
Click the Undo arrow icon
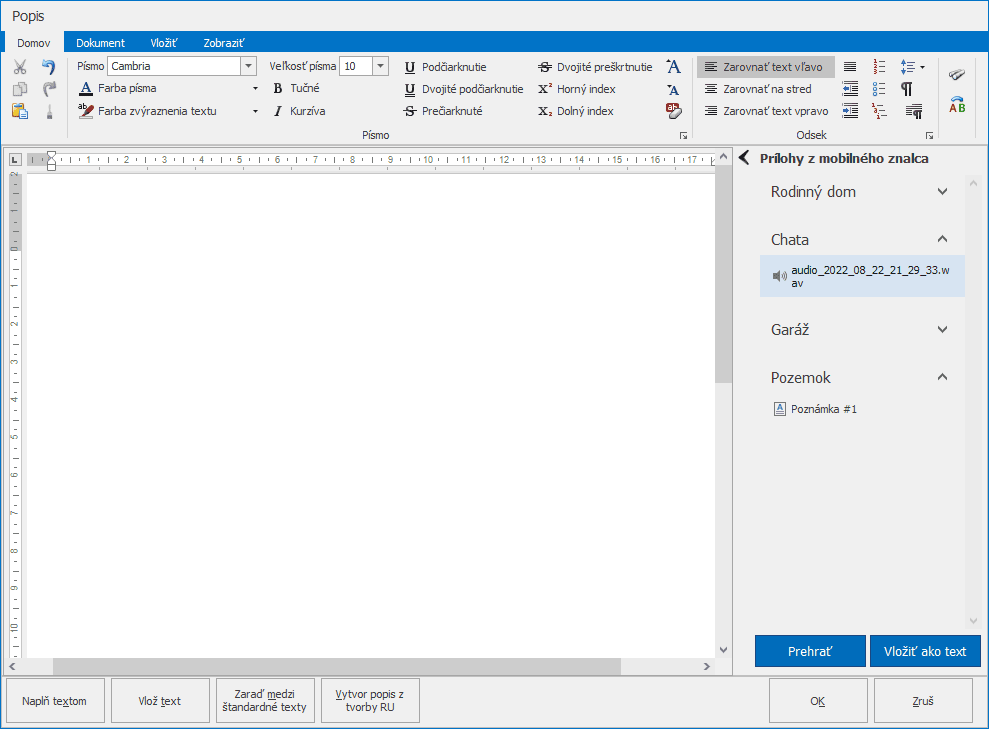tap(49, 67)
